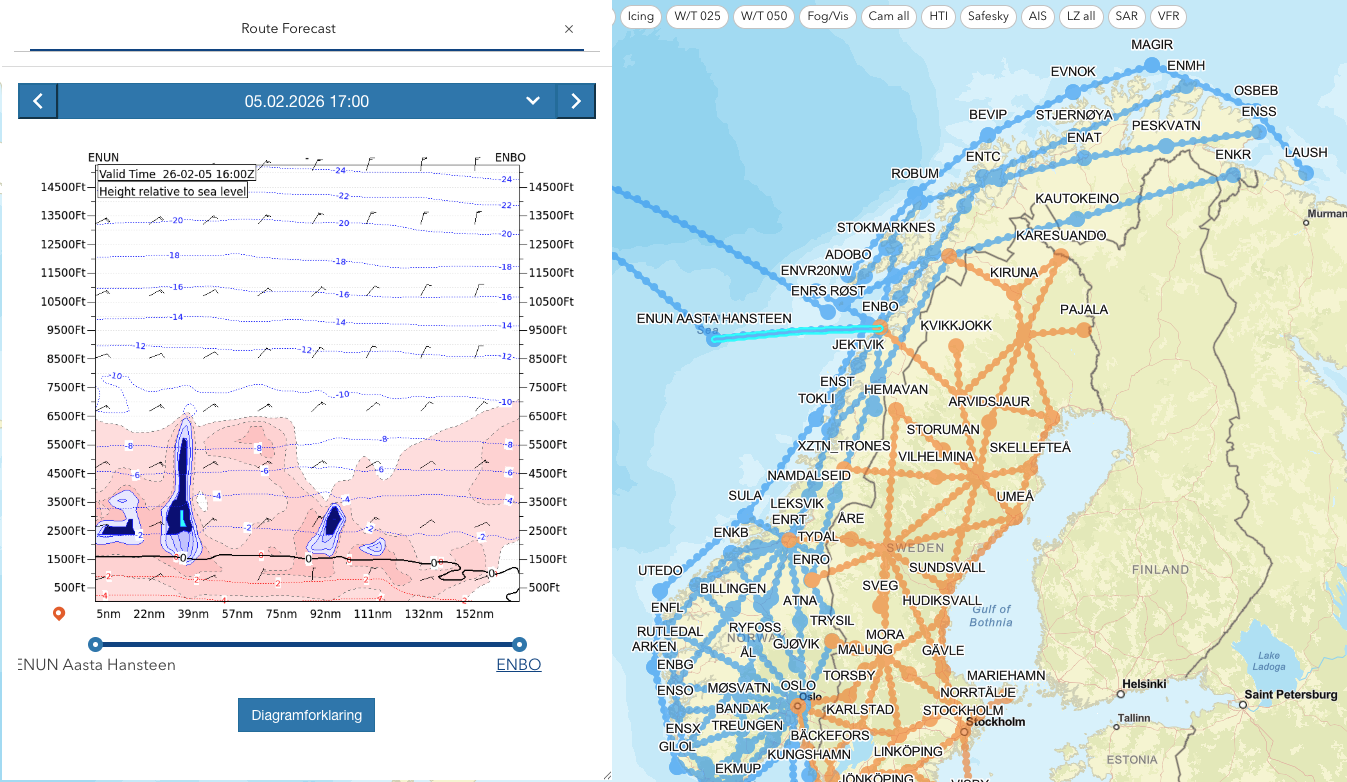1347x782 pixels.
Task: Select the TRYSIL waypoint label
Action: point(832,621)
